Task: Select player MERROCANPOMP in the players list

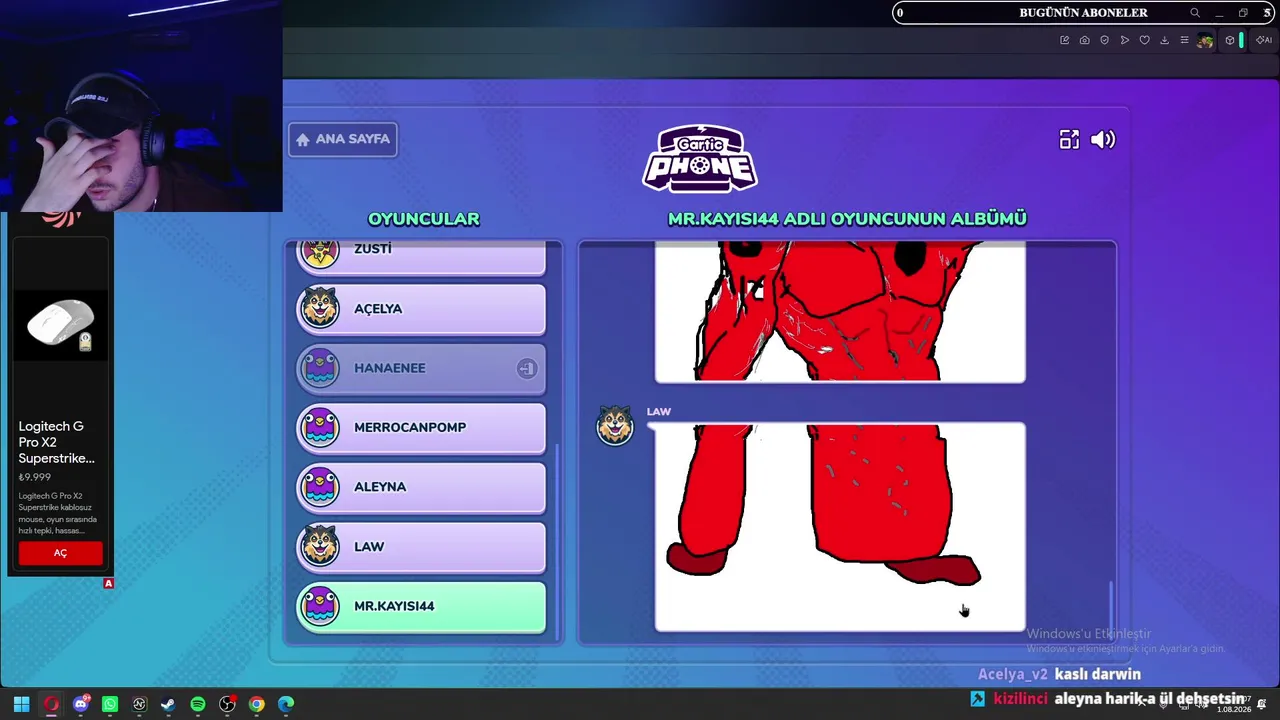Action: click(421, 428)
